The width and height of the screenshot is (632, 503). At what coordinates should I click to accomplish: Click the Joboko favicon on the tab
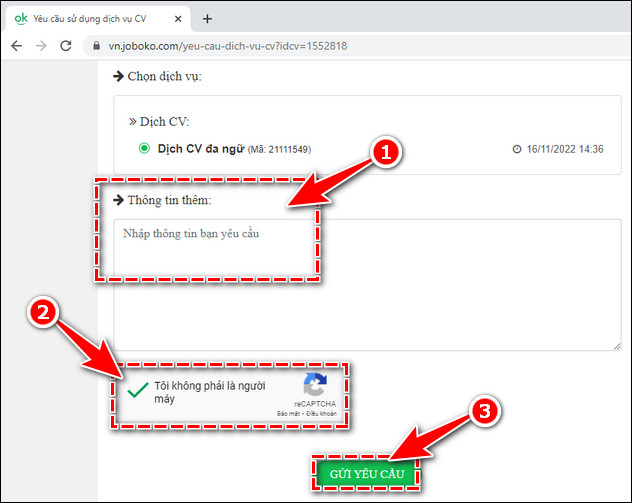point(19,18)
